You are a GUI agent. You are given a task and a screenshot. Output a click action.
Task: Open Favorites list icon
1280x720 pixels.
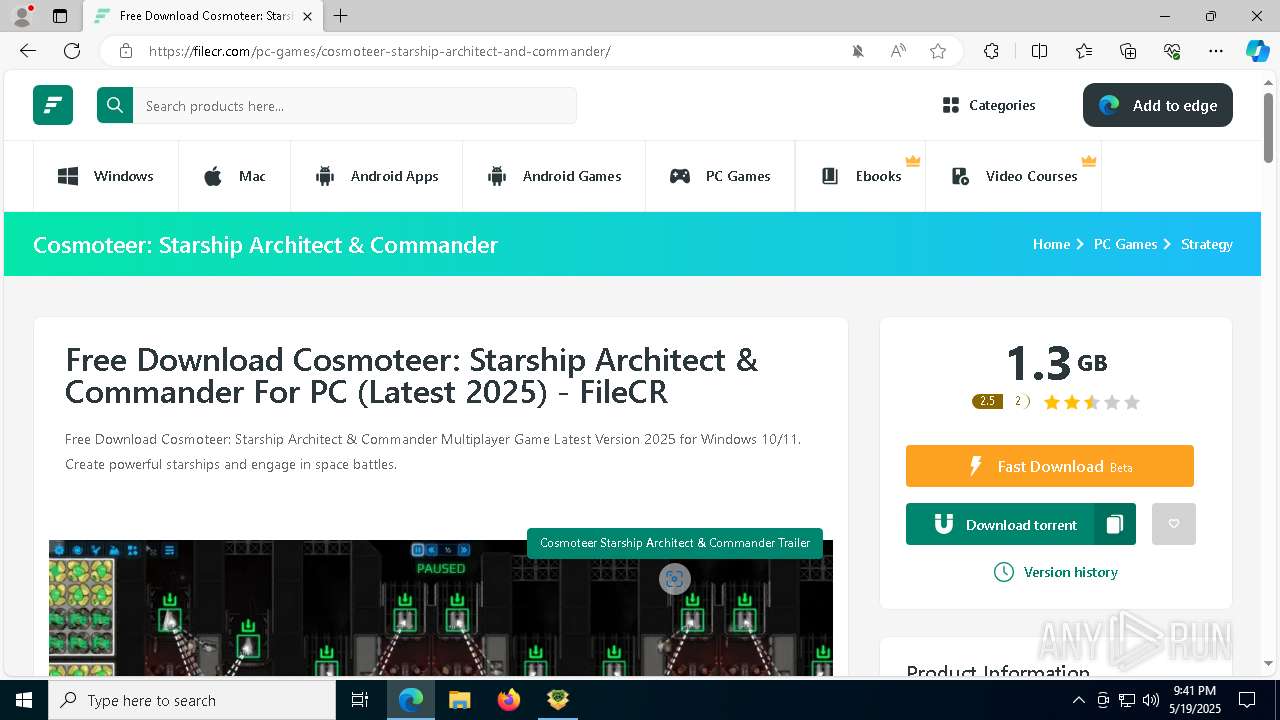point(1084,51)
